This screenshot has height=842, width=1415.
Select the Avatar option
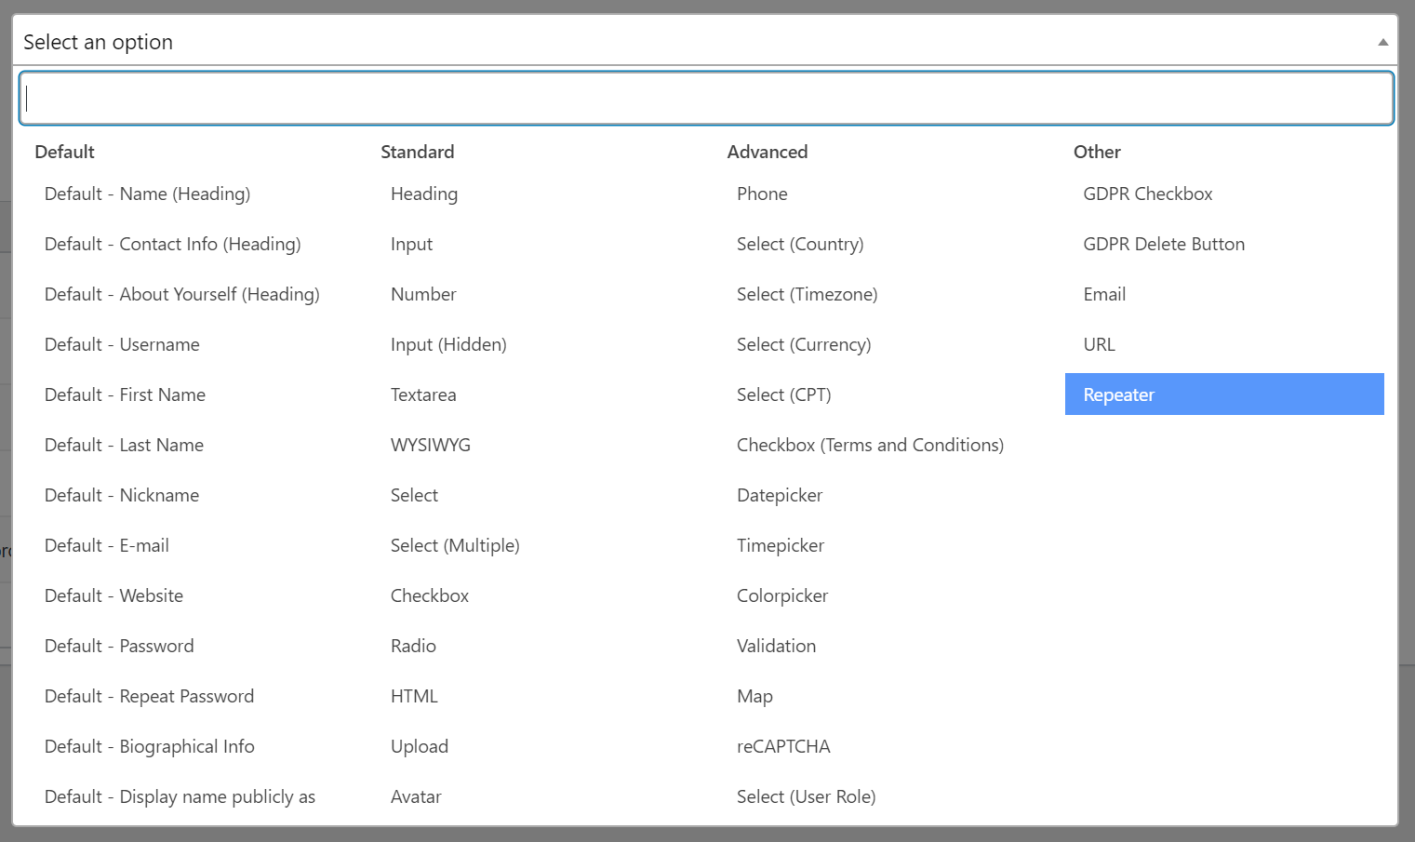pyautogui.click(x=531, y=796)
